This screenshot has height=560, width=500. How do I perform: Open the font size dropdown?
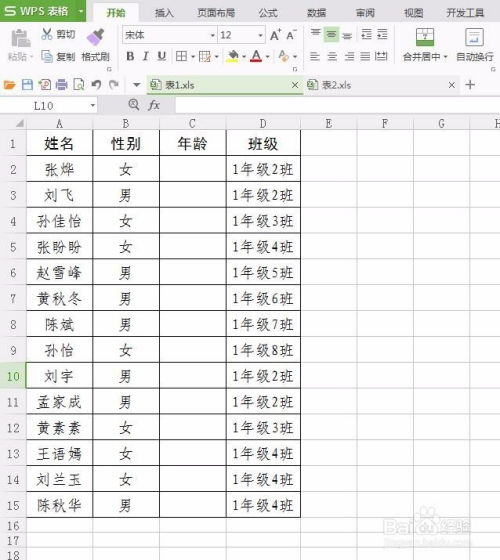tap(260, 35)
